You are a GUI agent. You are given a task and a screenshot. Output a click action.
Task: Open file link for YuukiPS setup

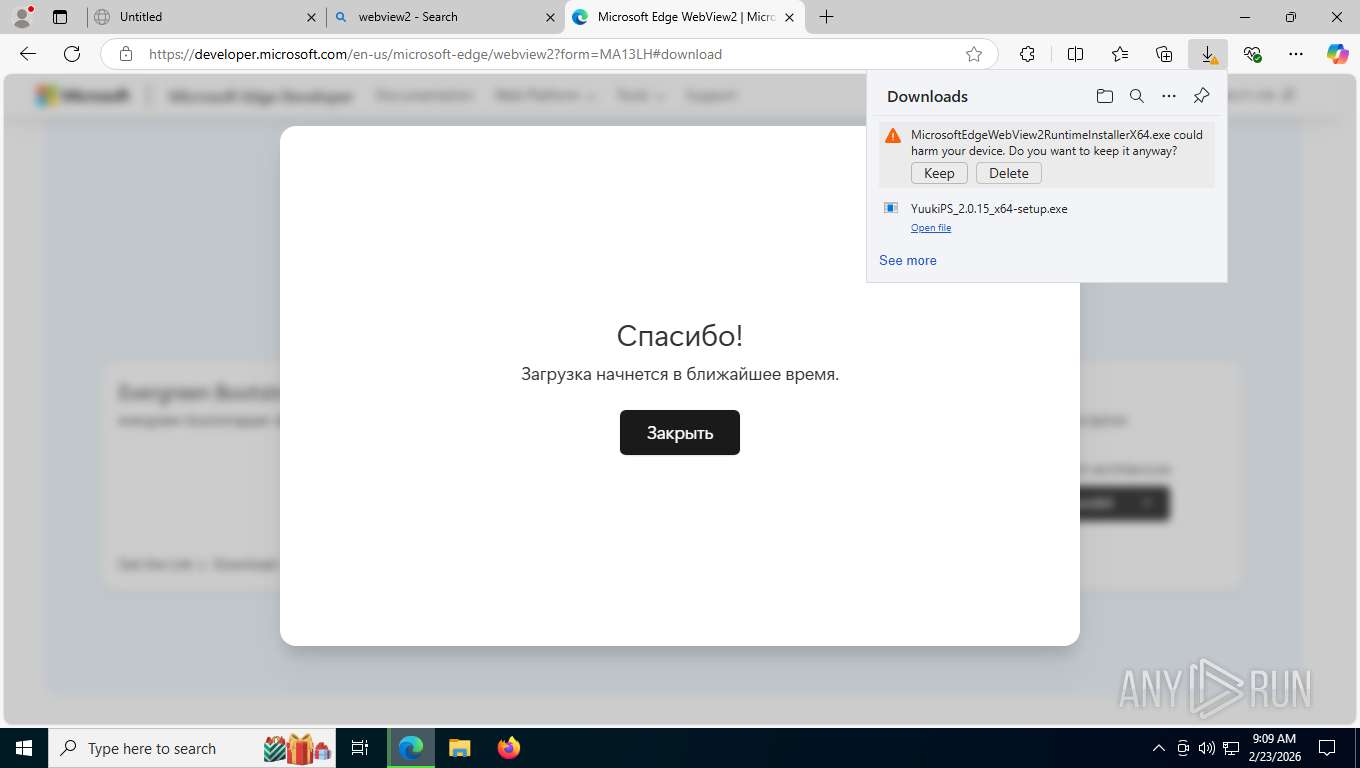931,228
